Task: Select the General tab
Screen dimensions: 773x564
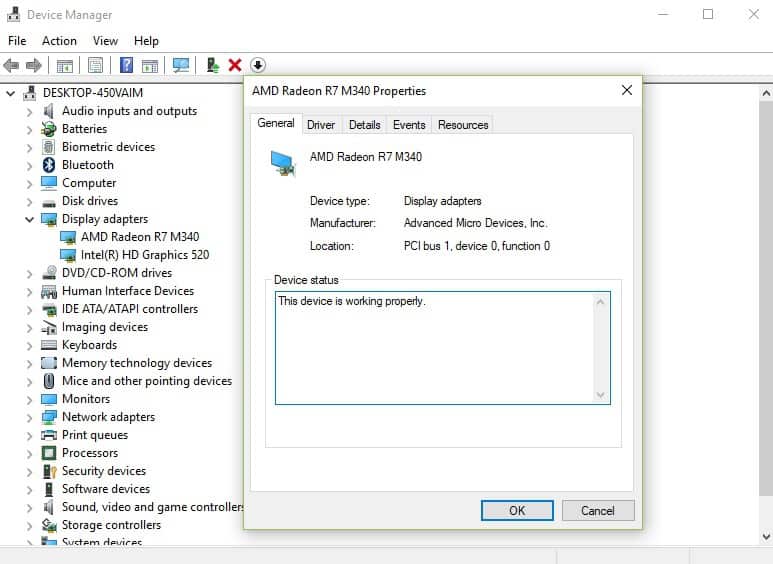Action: [x=276, y=123]
